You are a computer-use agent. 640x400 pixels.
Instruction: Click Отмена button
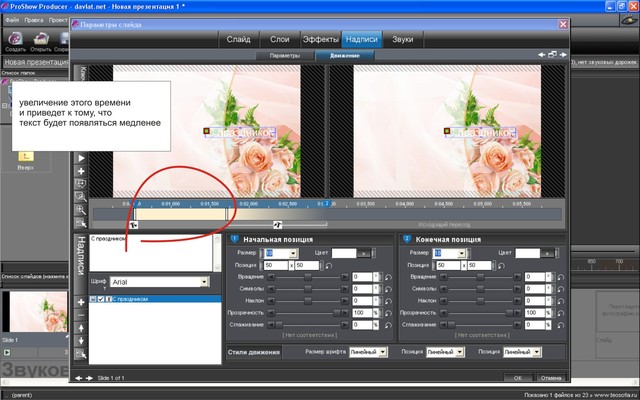click(x=551, y=378)
